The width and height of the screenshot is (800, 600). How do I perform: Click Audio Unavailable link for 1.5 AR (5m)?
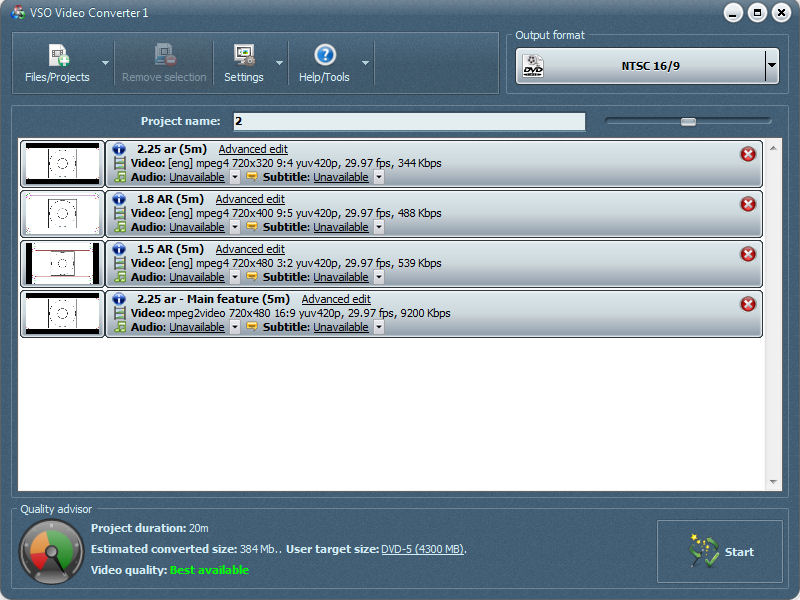pyautogui.click(x=197, y=277)
